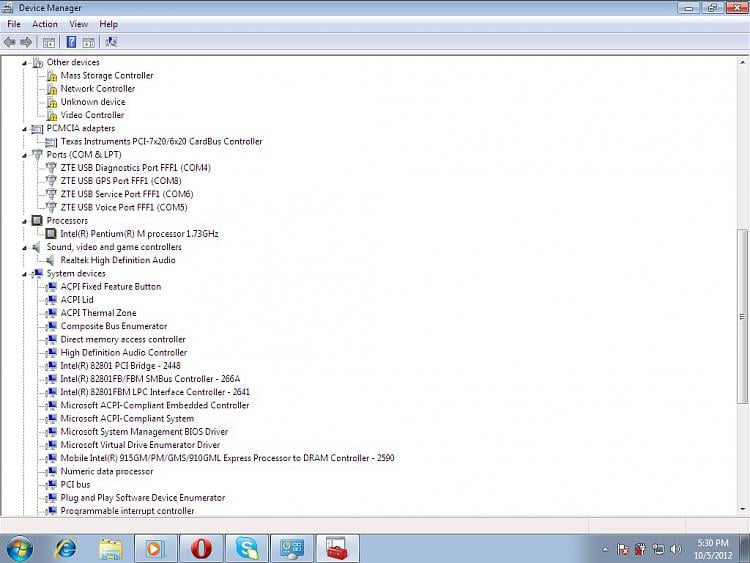Click the red toolbox taskbar icon
The width and height of the screenshot is (750, 563).
tap(337, 549)
